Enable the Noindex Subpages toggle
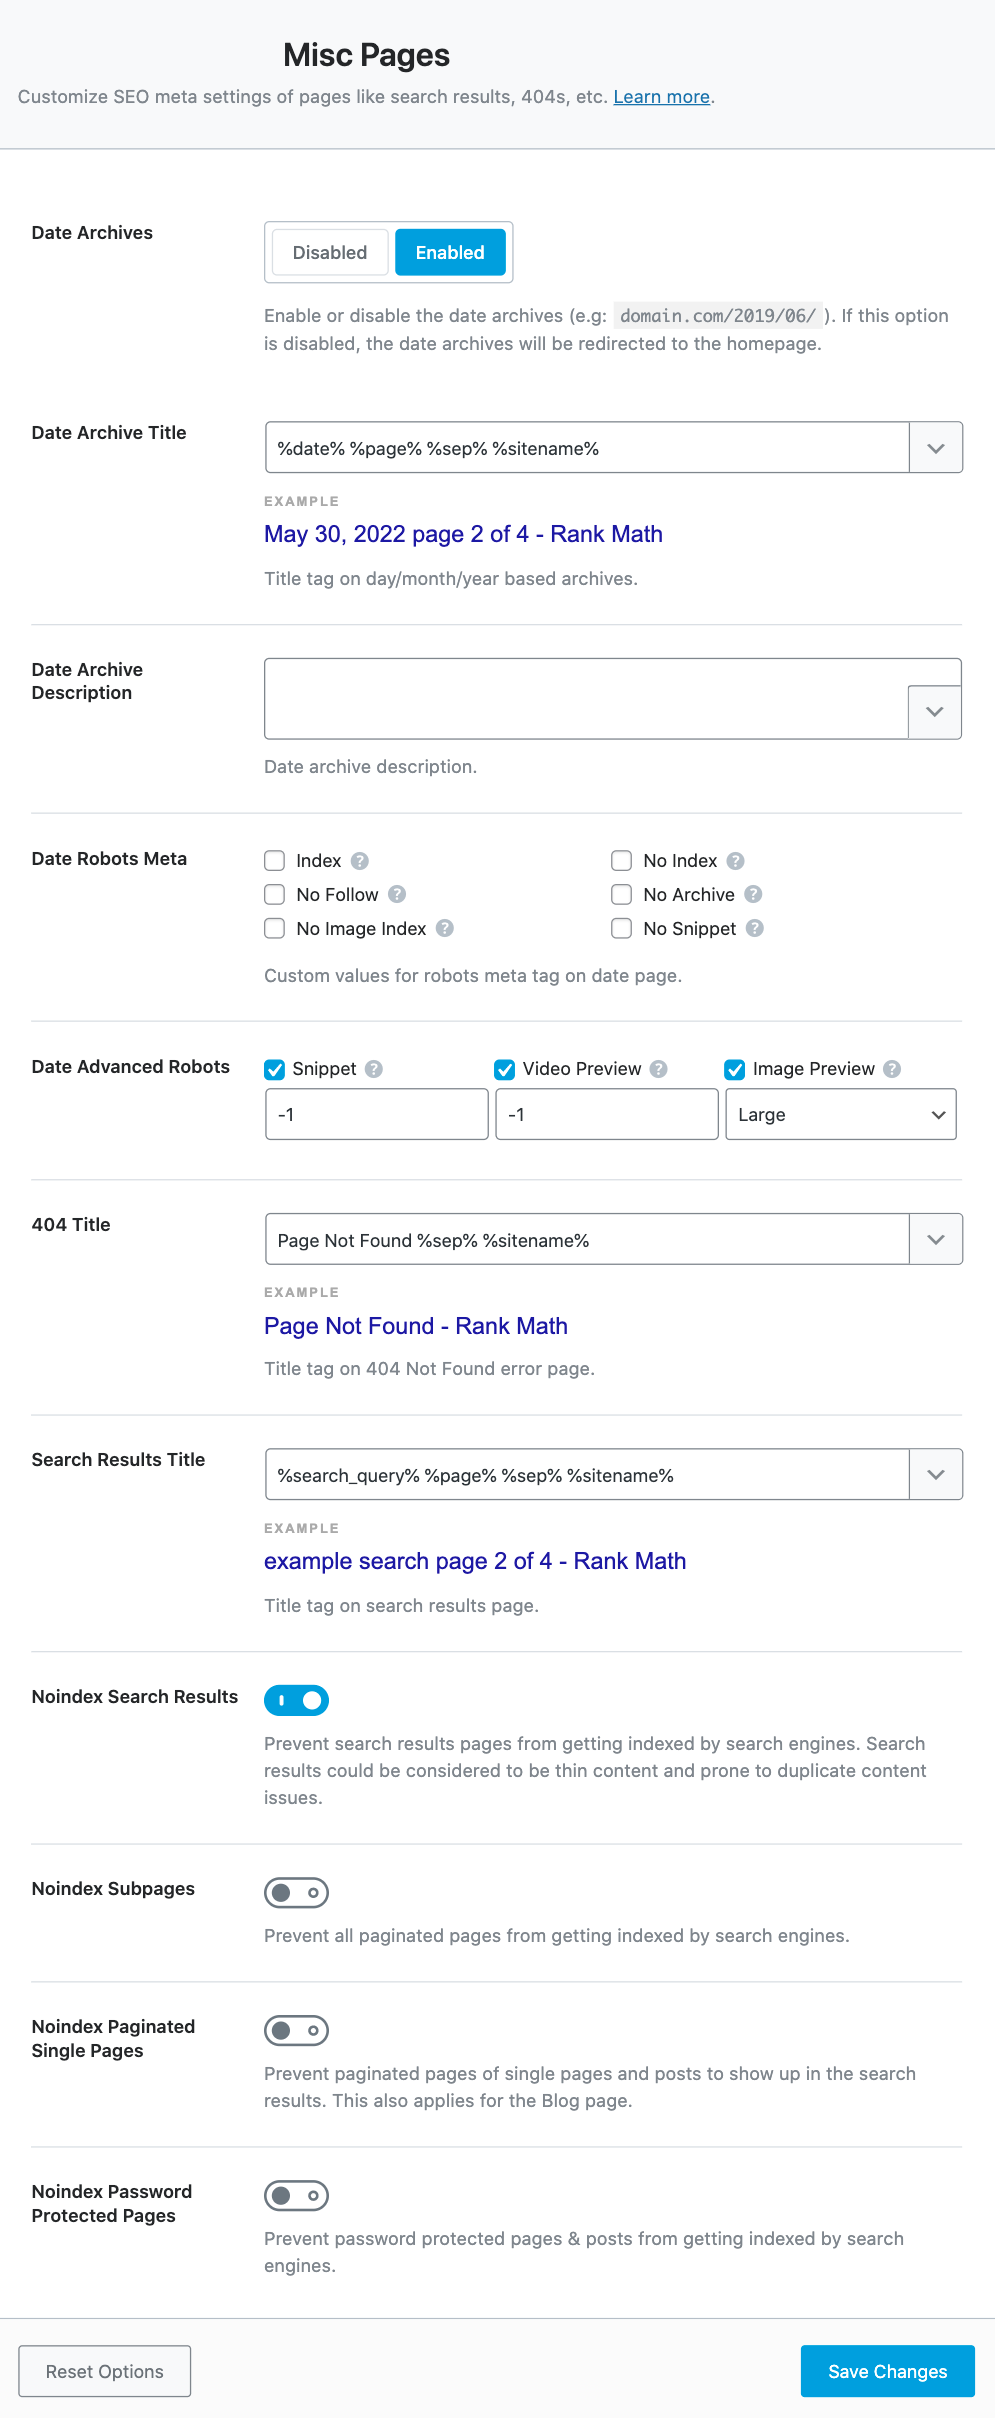 pos(296,1892)
